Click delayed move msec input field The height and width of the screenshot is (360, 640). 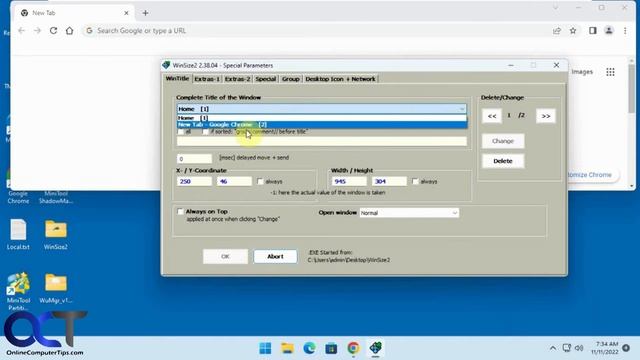[194, 158]
